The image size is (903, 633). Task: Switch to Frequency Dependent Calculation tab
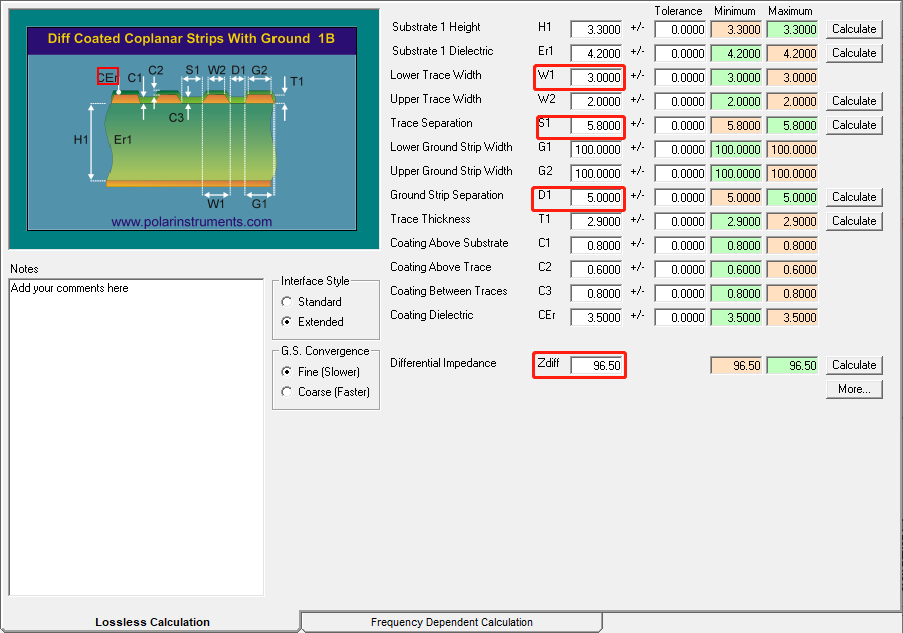(x=451, y=622)
